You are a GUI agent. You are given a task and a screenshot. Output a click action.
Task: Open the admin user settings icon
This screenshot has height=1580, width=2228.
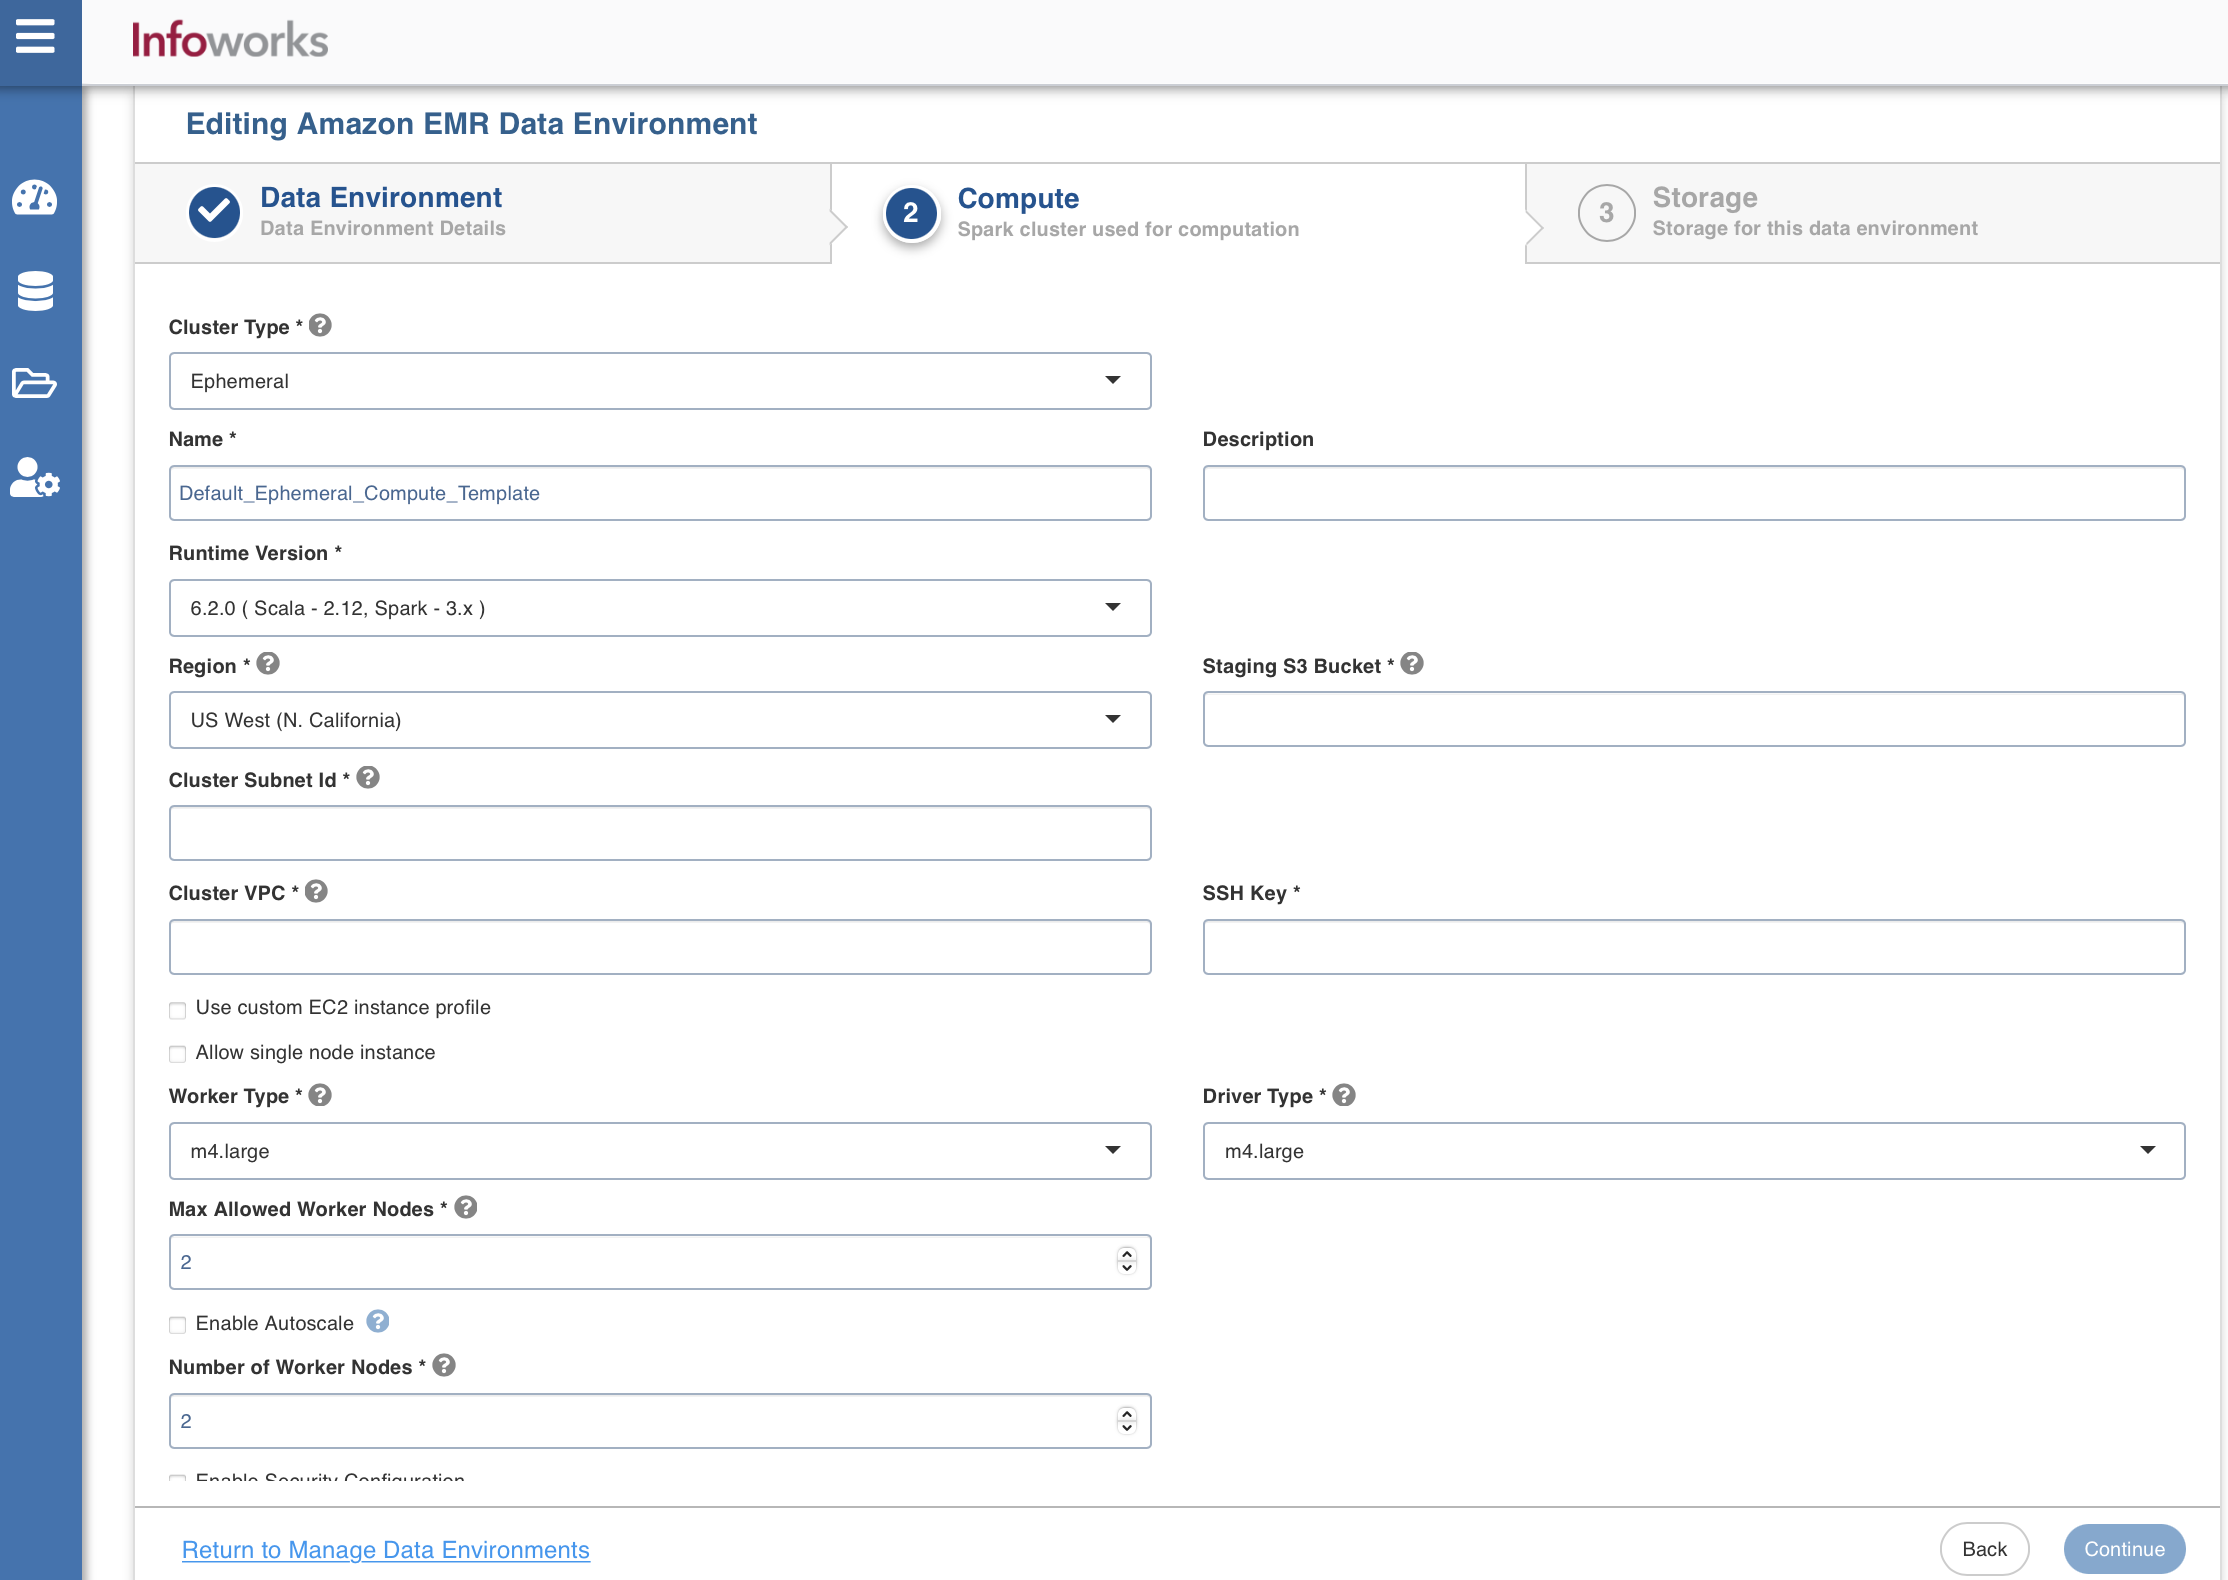[x=35, y=478]
